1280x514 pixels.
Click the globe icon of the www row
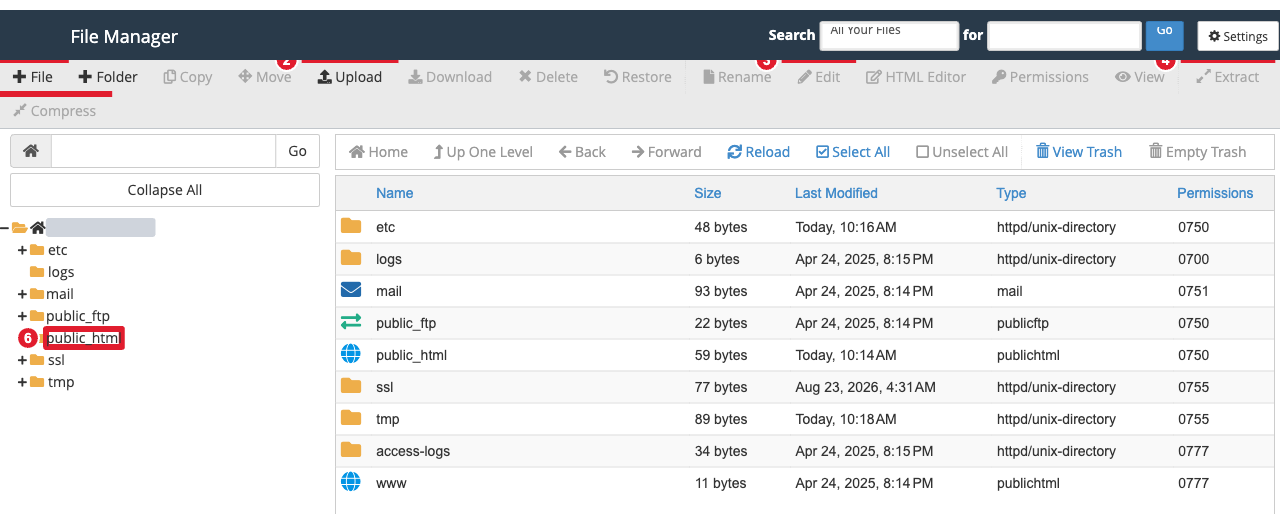point(351,482)
